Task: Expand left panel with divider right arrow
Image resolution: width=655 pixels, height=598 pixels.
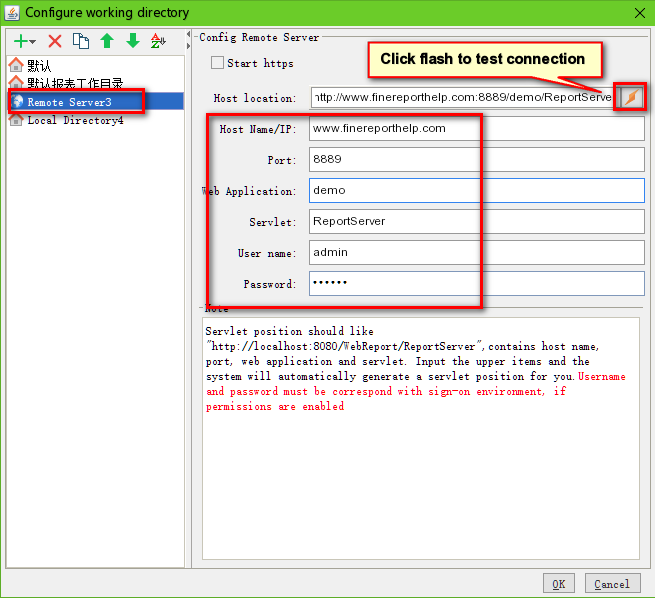Action: (188, 46)
